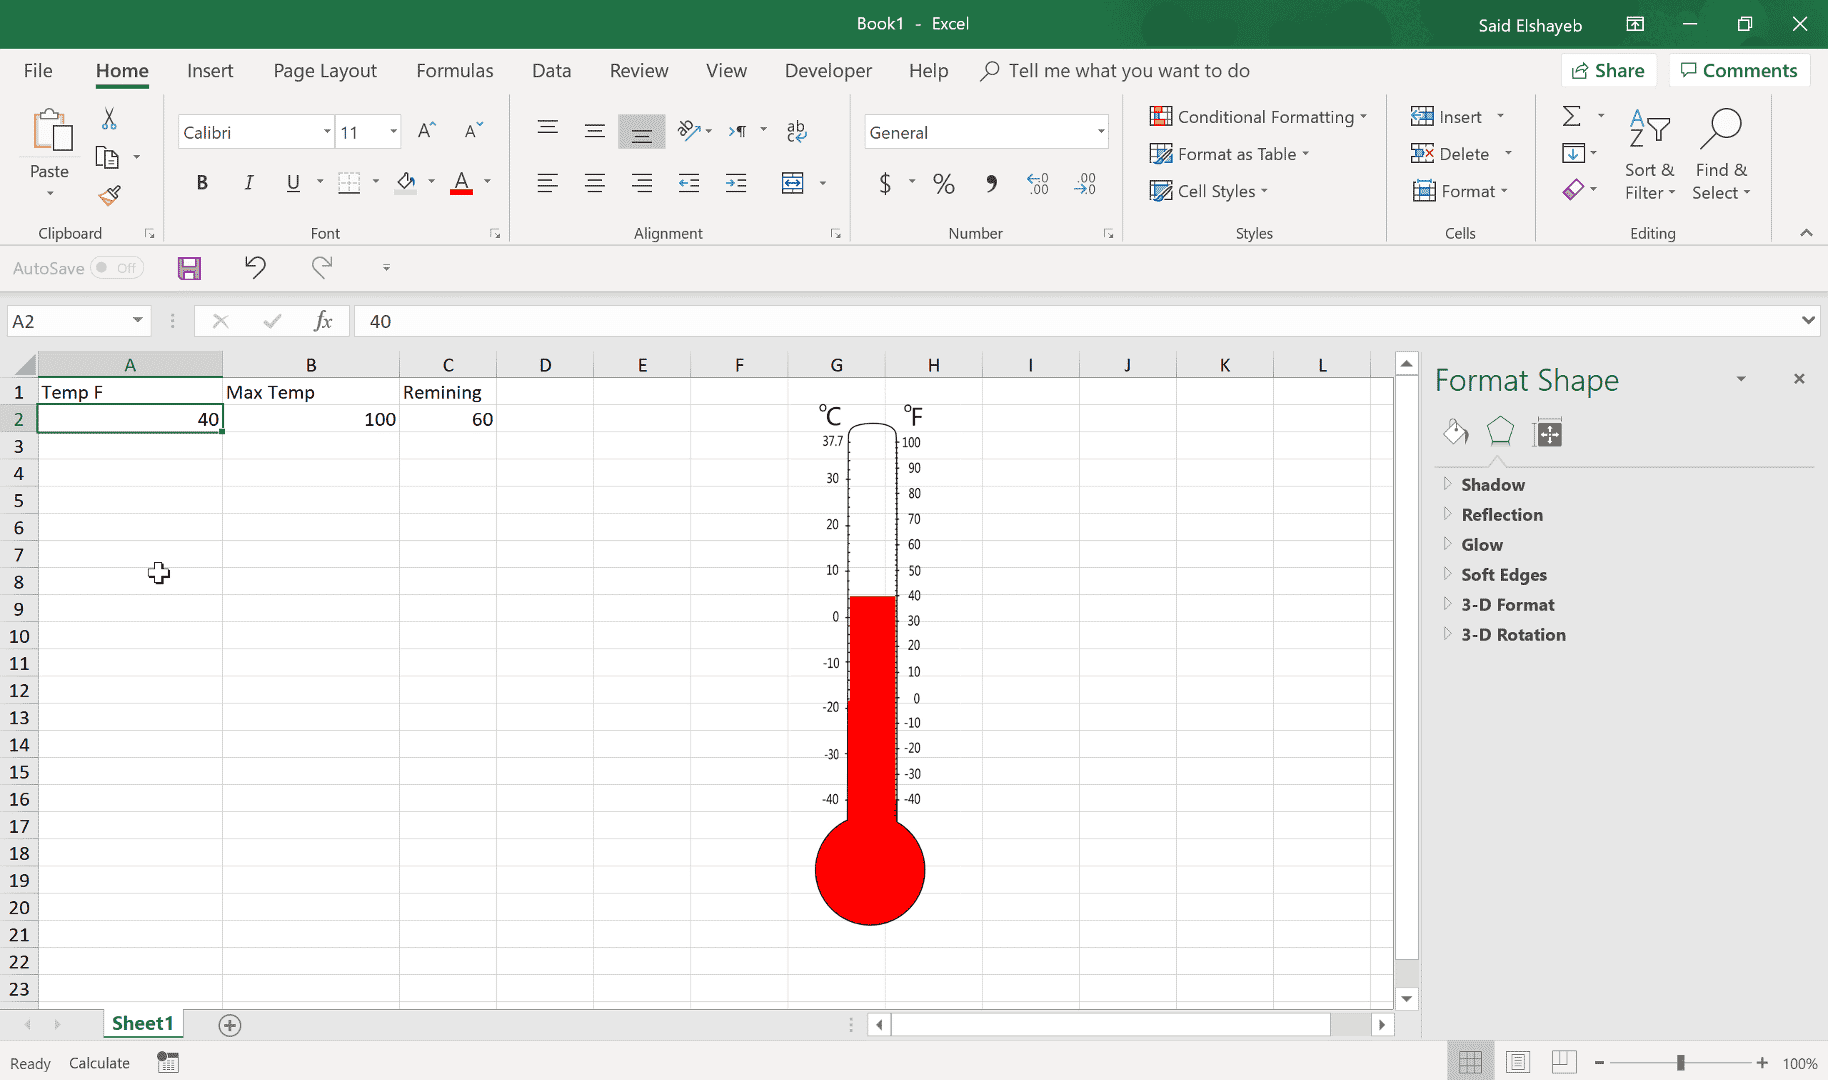Image resolution: width=1828 pixels, height=1080 pixels.
Task: Apply Percent Style
Action: tap(943, 183)
